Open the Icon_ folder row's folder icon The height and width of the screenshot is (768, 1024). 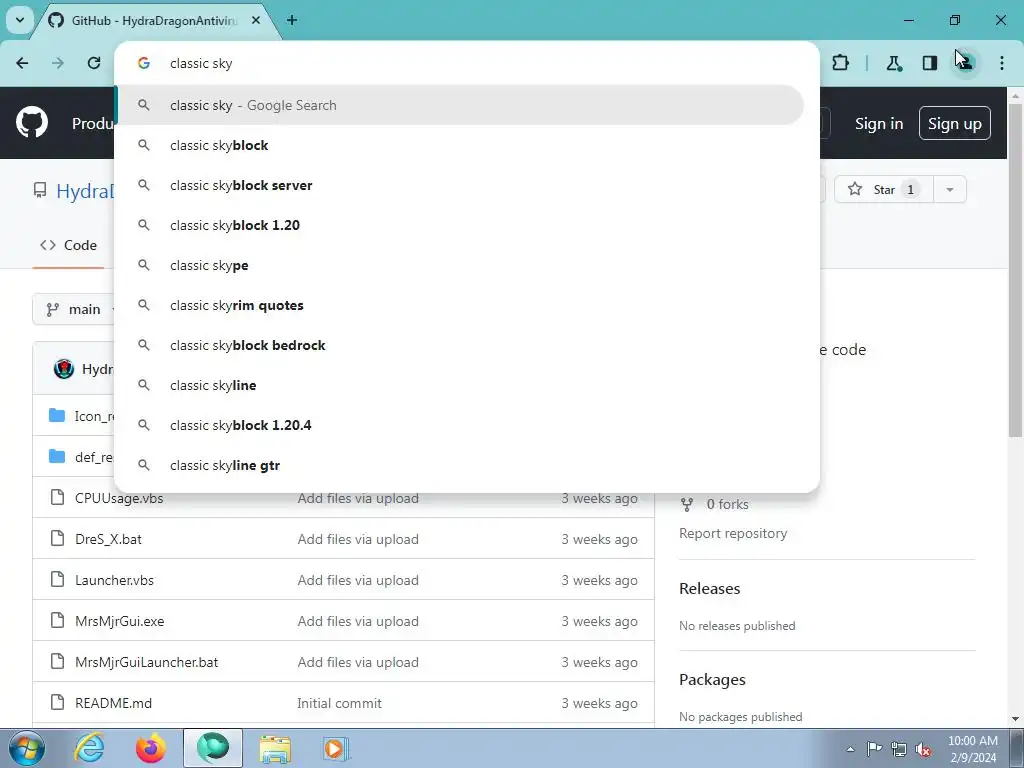pos(57,415)
